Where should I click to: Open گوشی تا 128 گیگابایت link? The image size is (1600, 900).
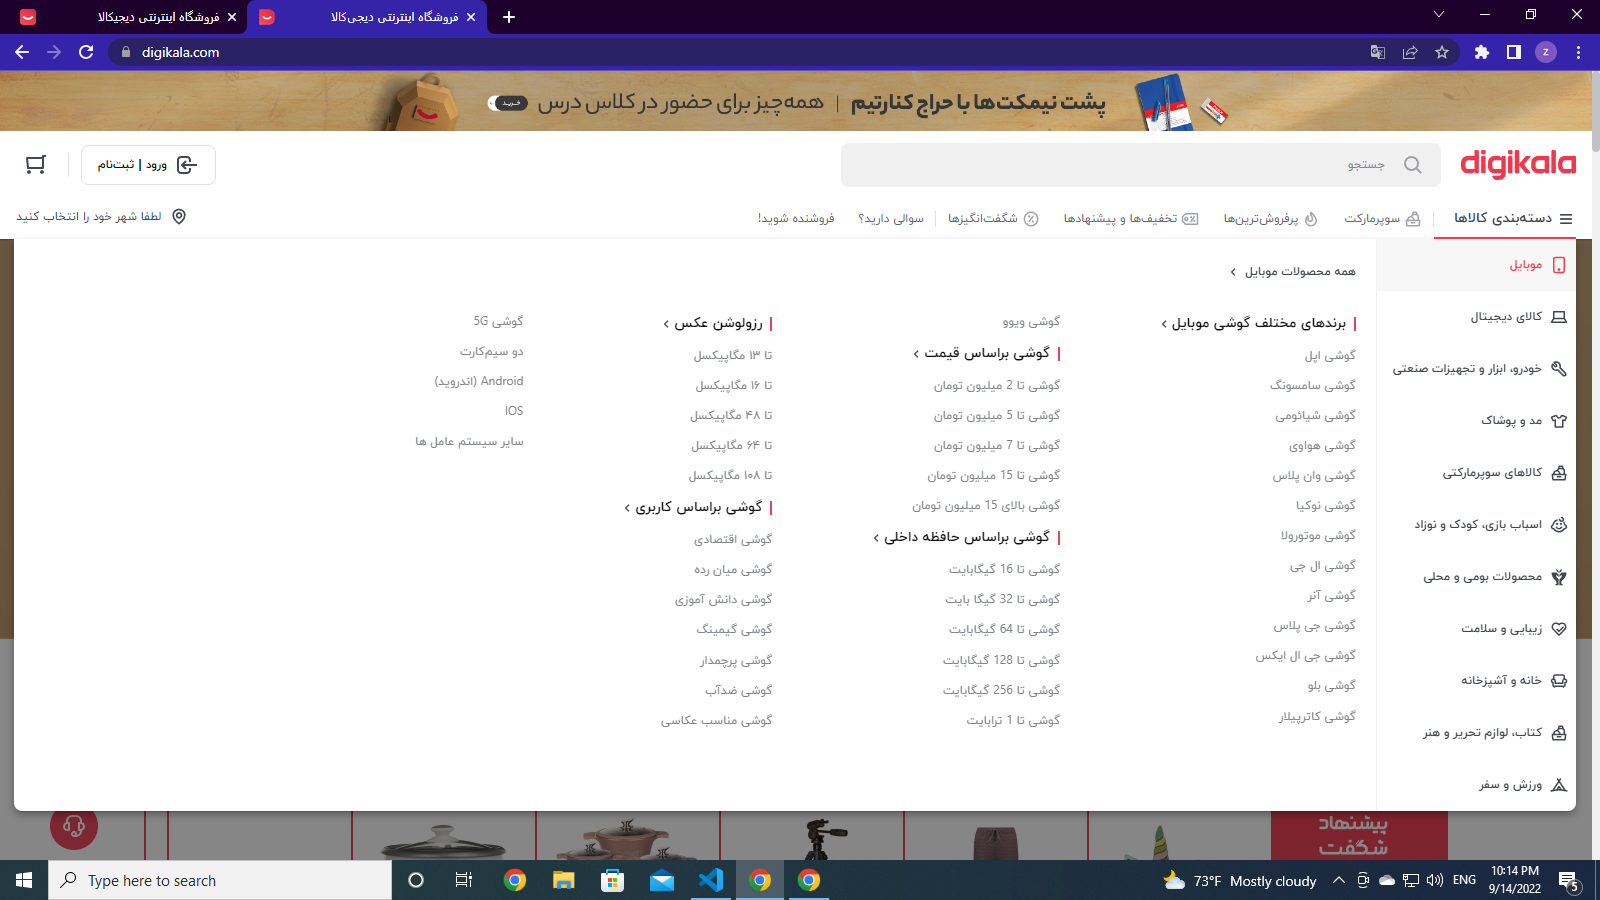[1001, 660]
